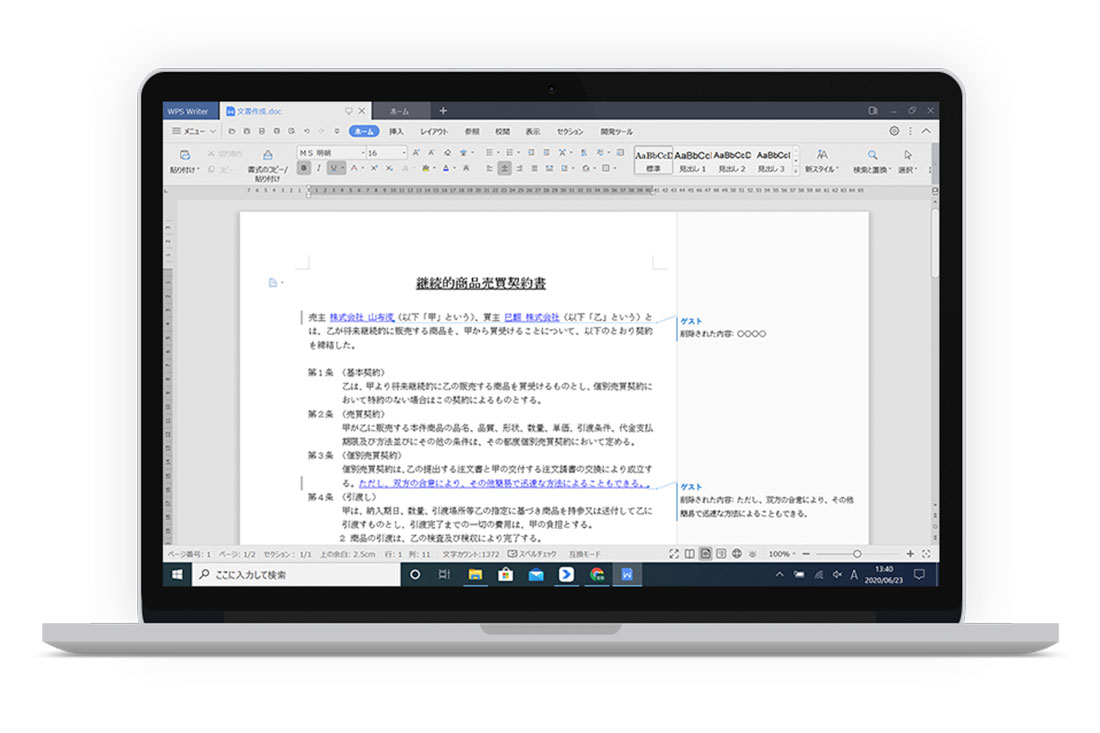Click the line spacing icon
This screenshot has width=1100, height=733.
click(564, 168)
